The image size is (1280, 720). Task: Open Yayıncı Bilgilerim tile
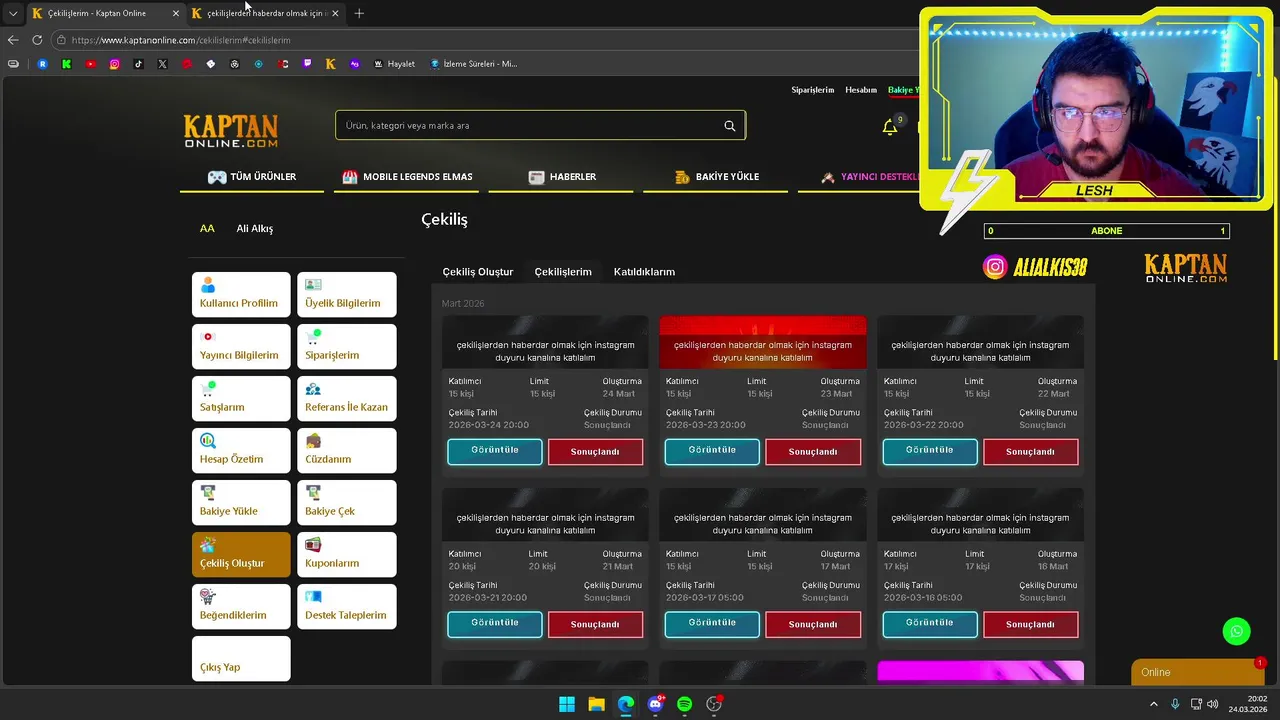click(241, 346)
